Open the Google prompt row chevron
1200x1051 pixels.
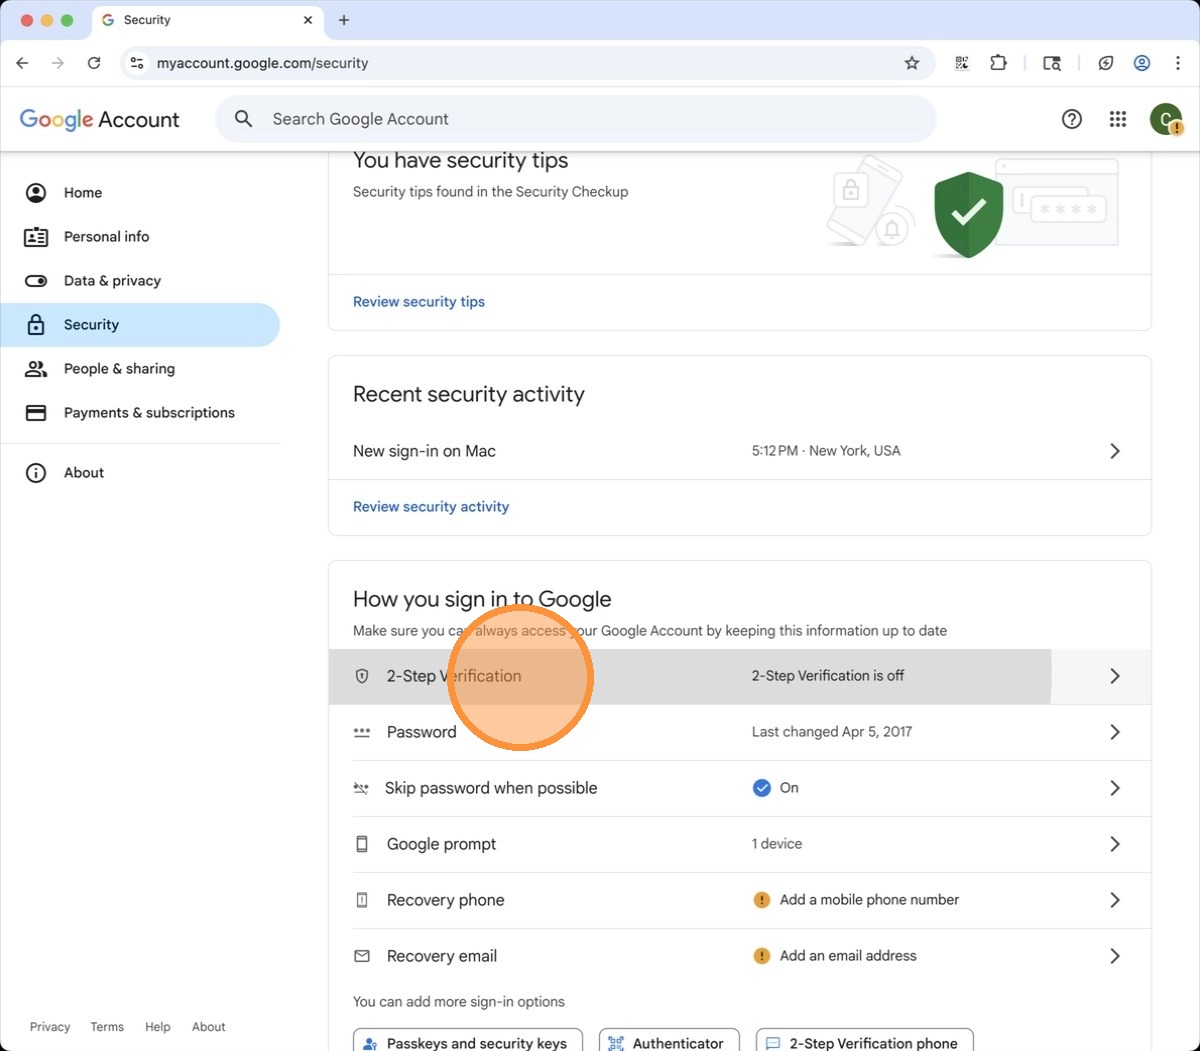coord(1115,844)
